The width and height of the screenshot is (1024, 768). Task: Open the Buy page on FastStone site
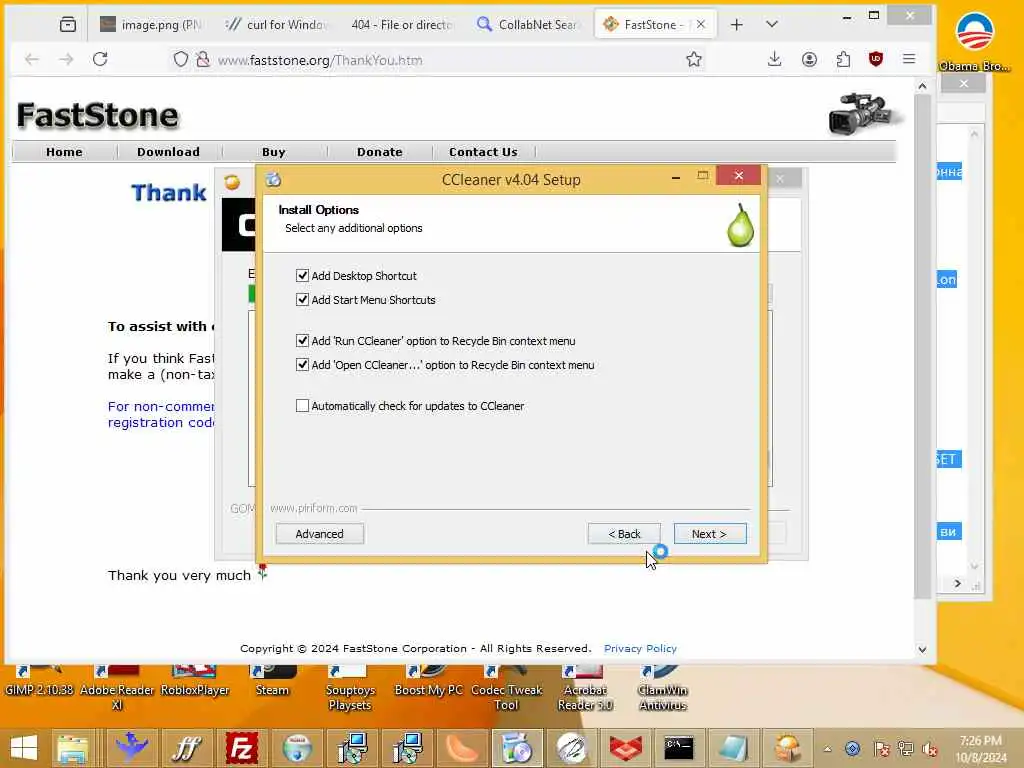274,152
